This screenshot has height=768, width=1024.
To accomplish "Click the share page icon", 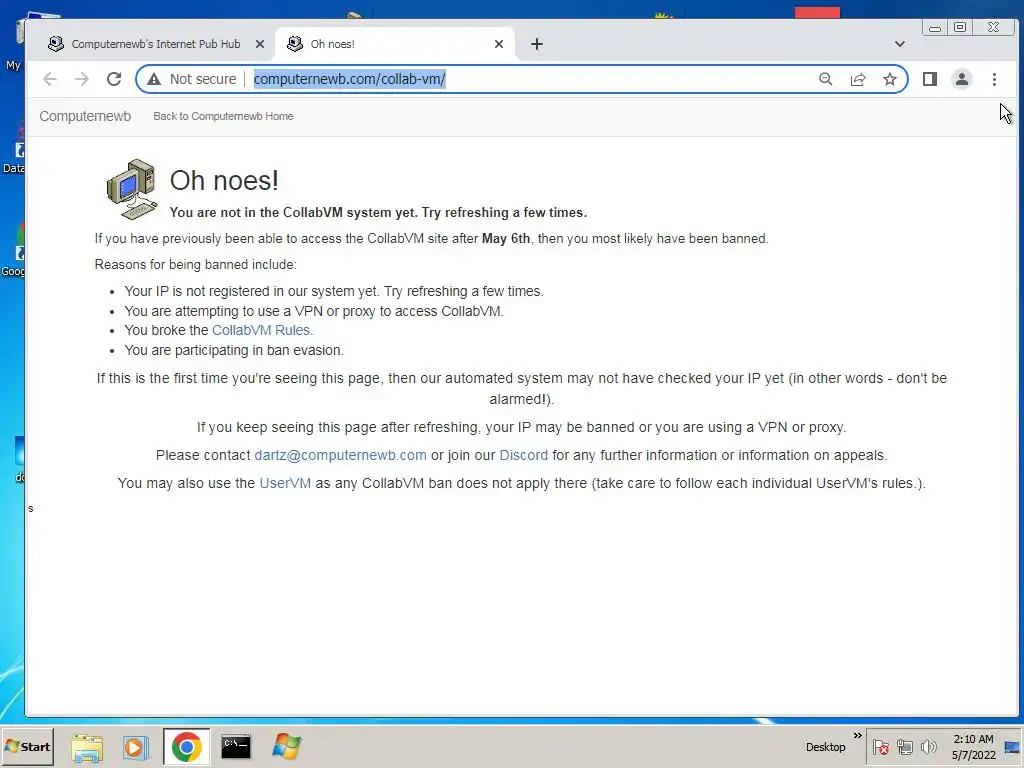I will click(857, 79).
